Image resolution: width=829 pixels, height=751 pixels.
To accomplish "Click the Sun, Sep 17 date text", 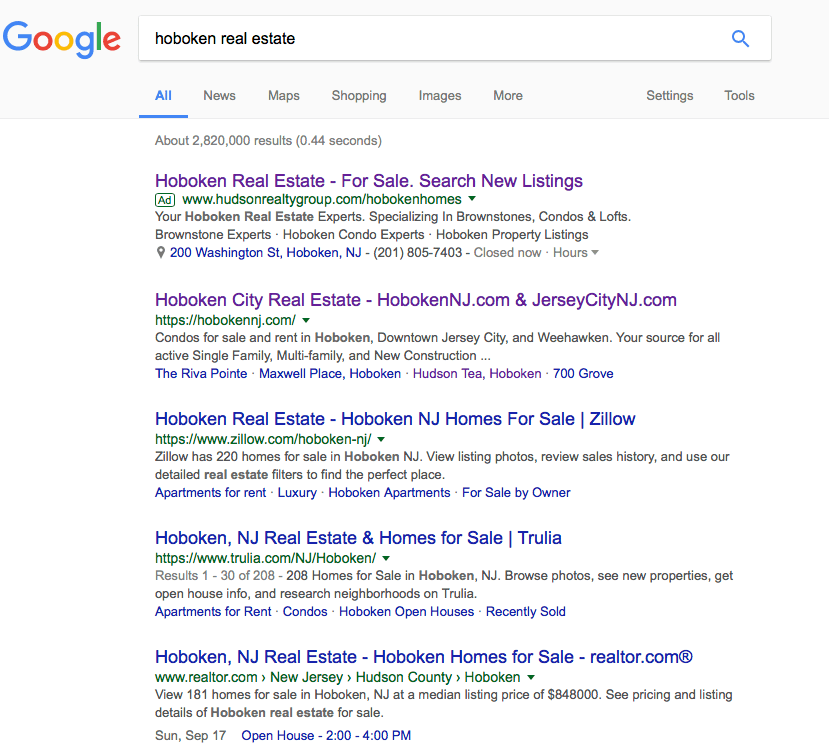I will point(190,735).
